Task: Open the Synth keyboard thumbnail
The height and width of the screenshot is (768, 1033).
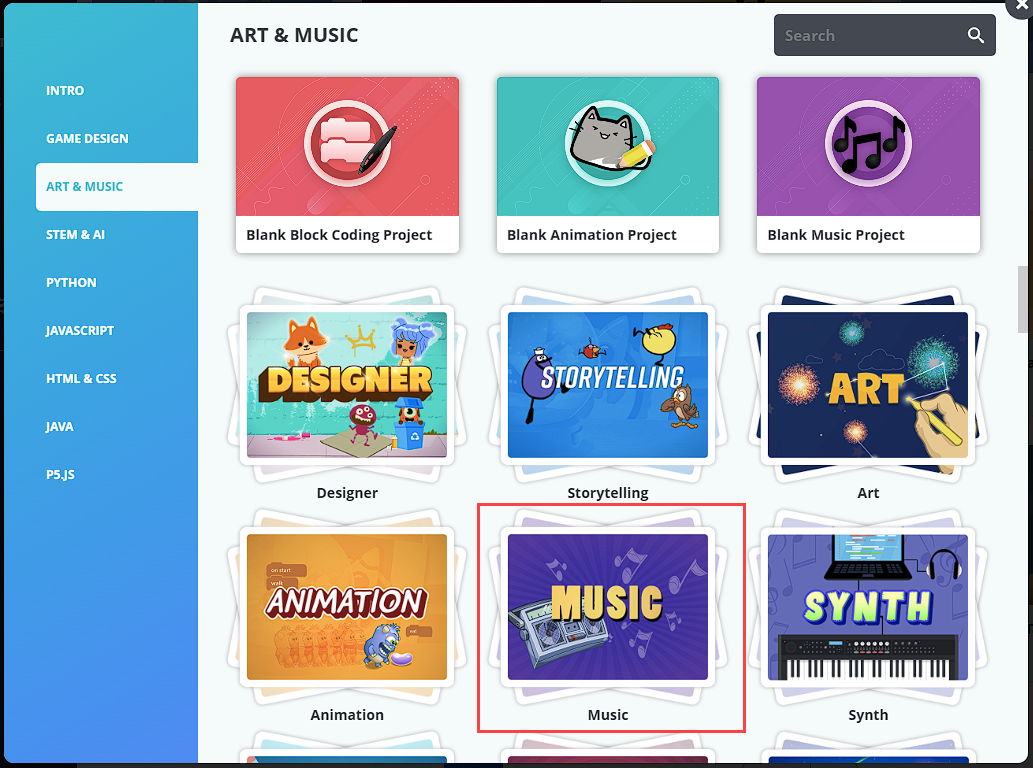Action: pyautogui.click(x=868, y=607)
